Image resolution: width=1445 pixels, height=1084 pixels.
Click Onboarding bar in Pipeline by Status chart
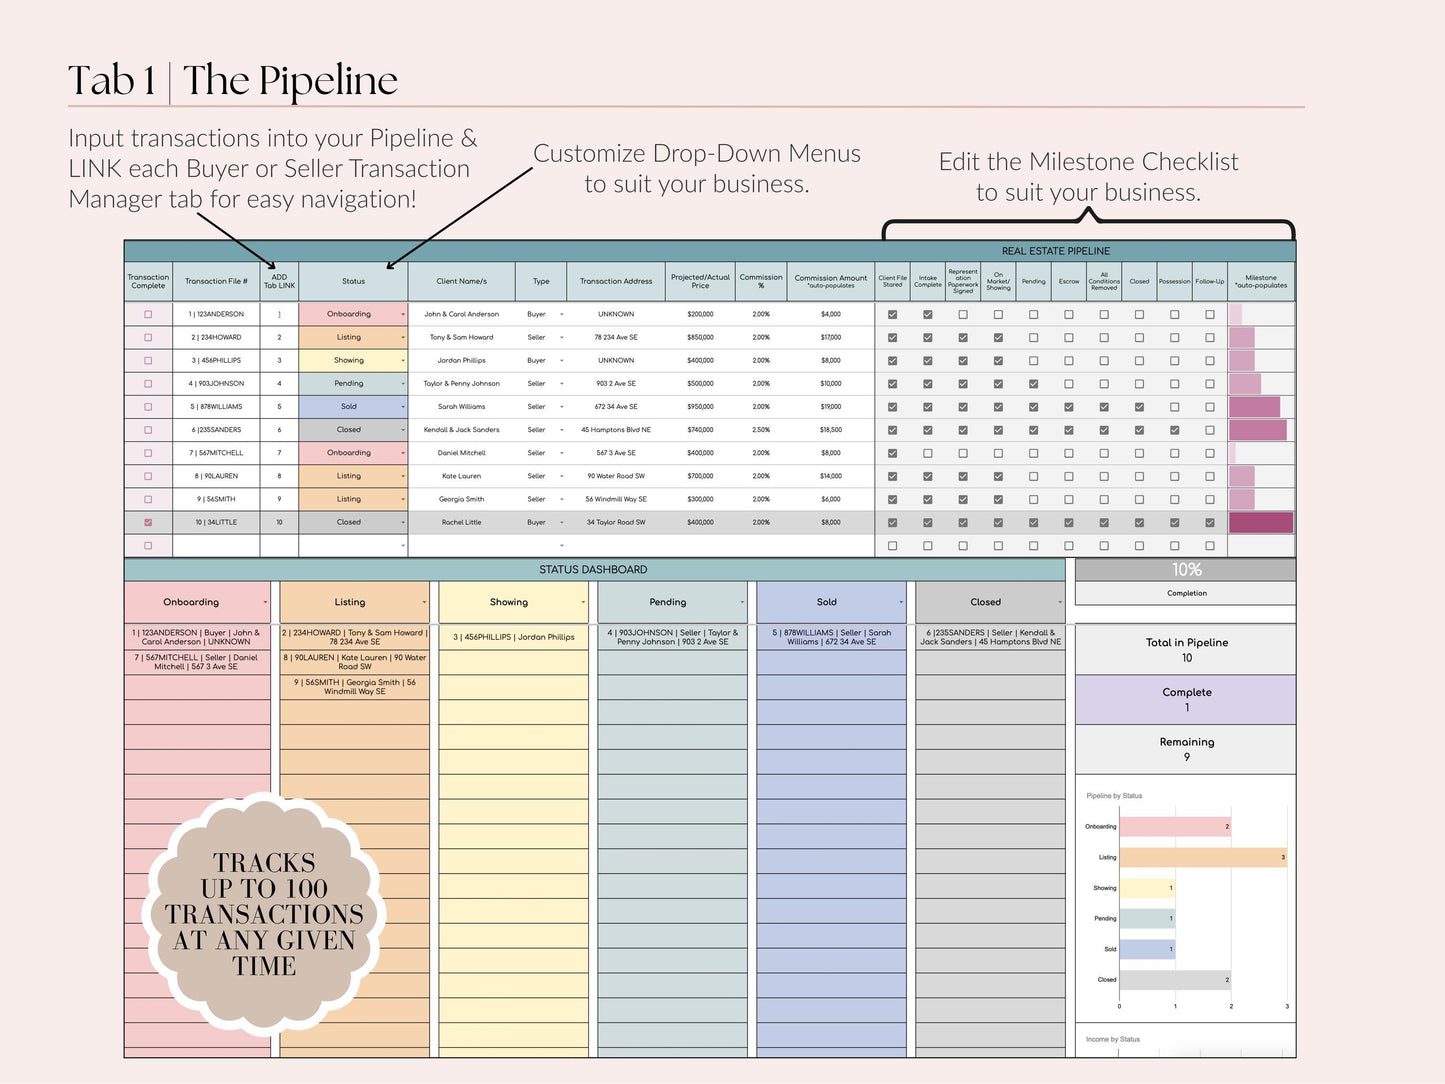(x=1175, y=827)
